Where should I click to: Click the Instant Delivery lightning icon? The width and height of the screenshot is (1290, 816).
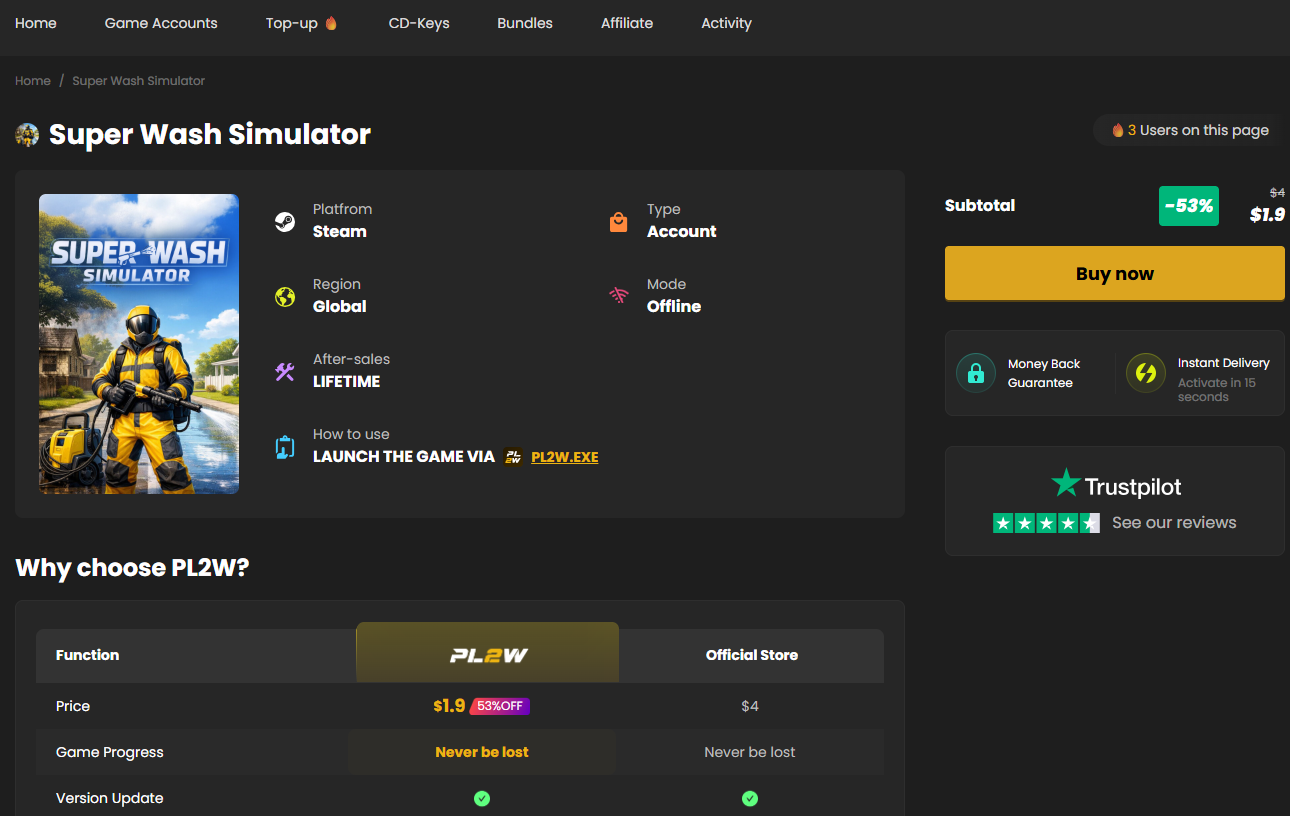(1146, 373)
